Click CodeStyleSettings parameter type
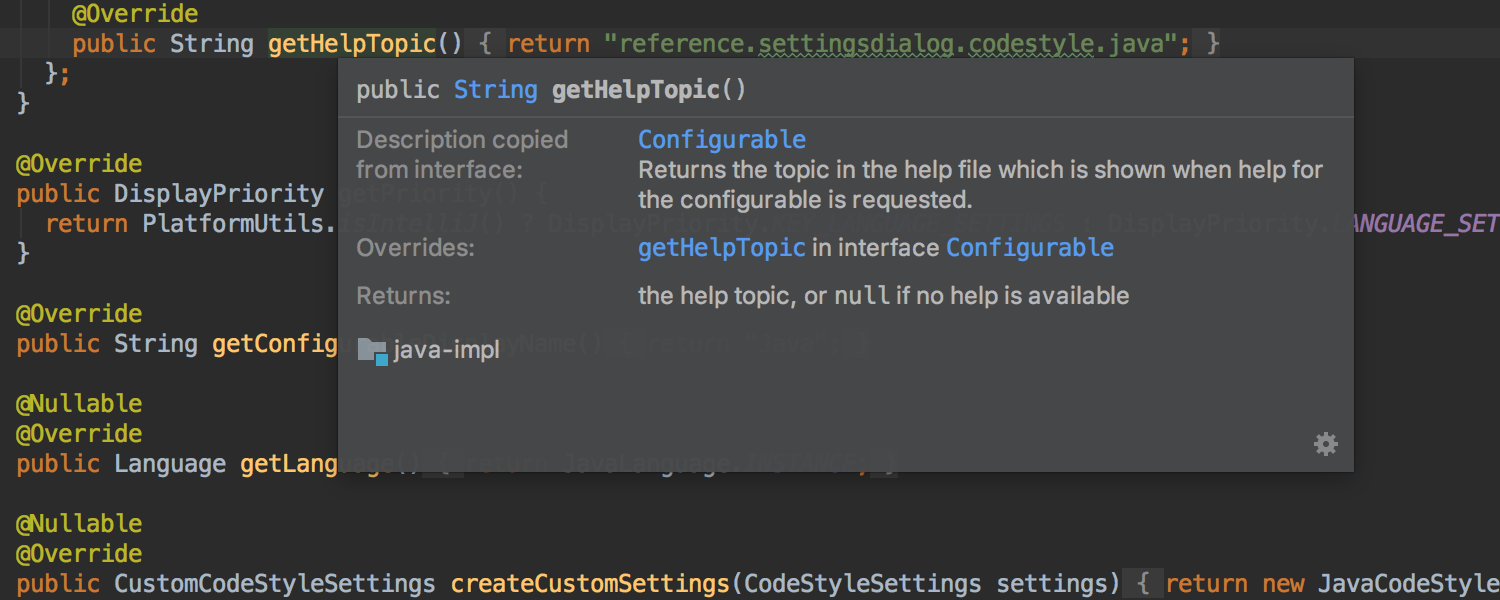This screenshot has width=1500, height=600. click(x=863, y=584)
